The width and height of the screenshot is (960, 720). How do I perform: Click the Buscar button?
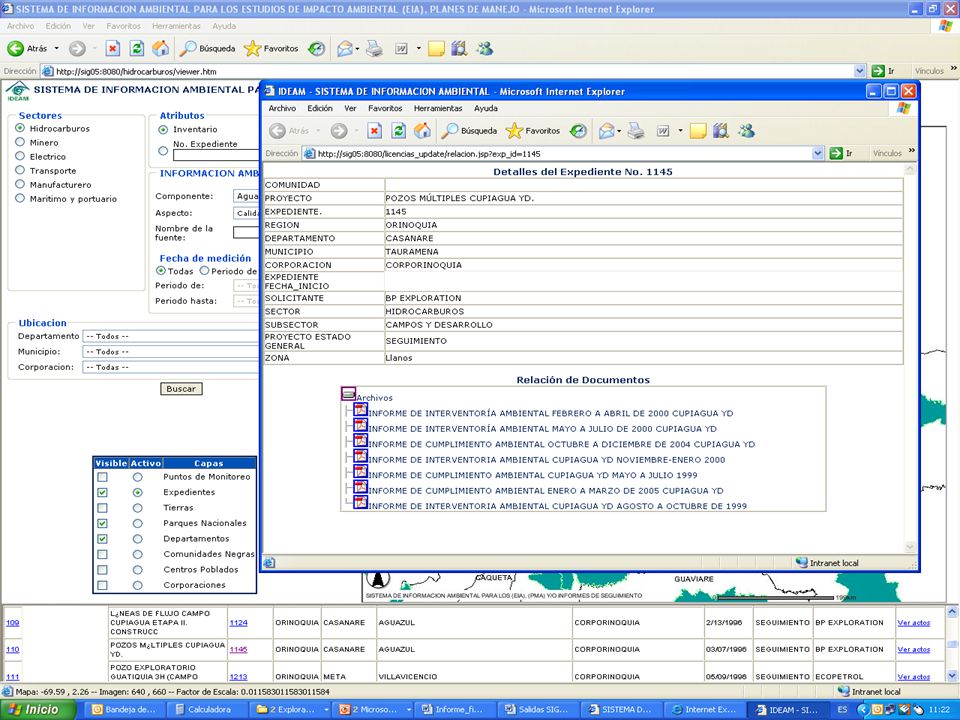click(x=181, y=389)
